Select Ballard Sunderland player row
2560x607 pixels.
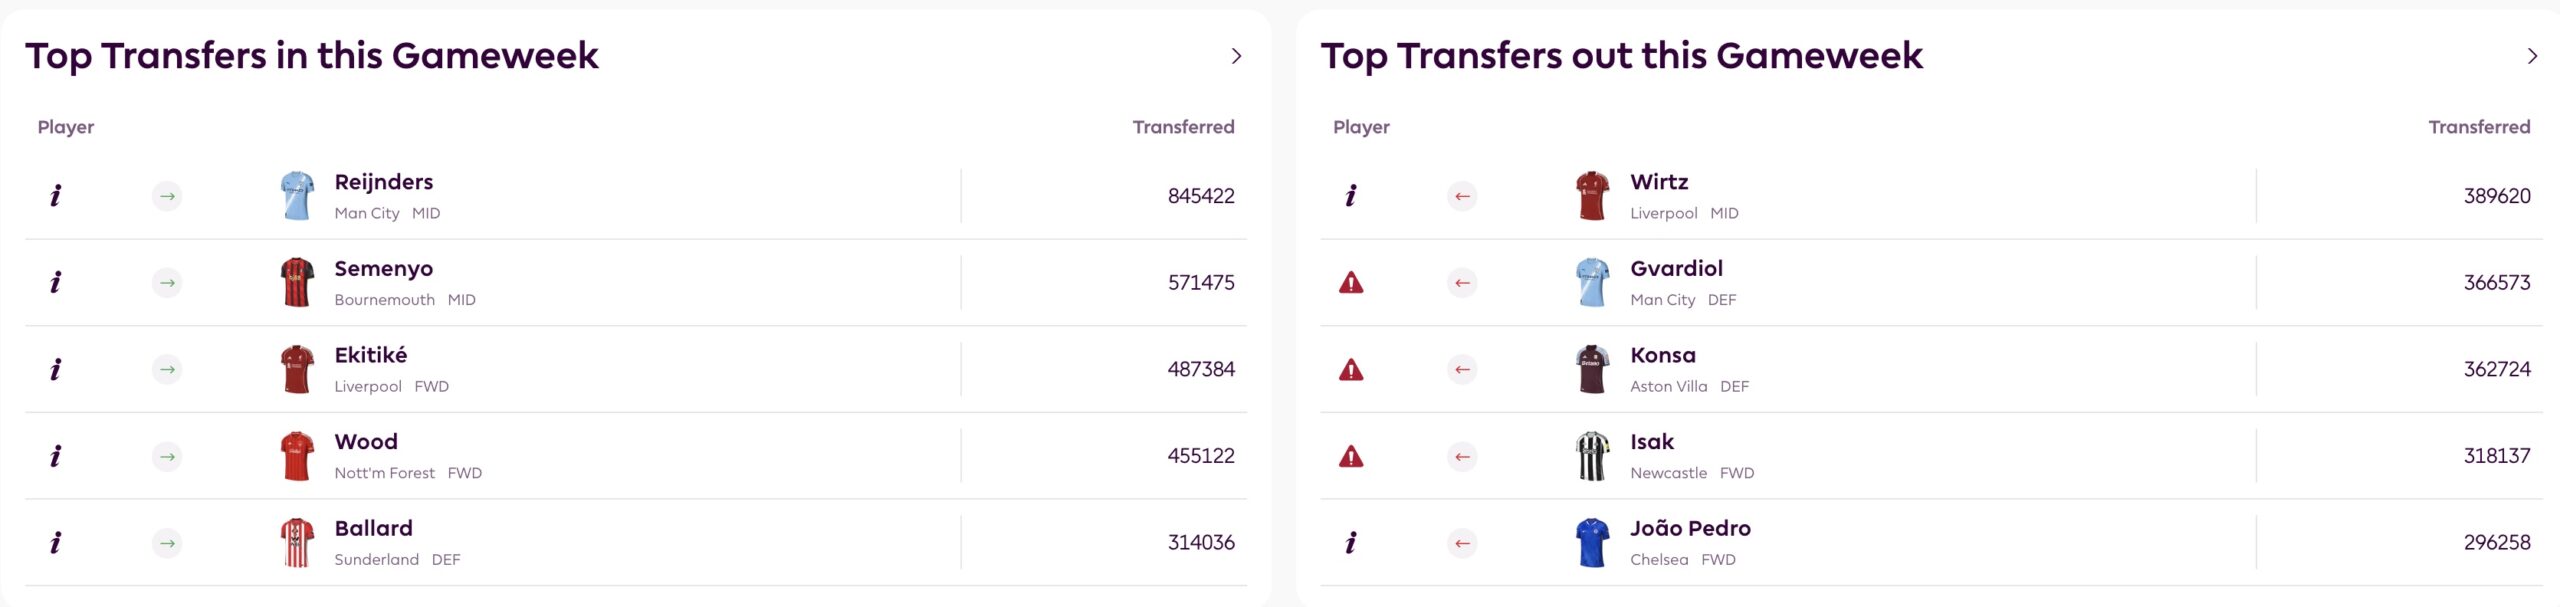point(636,543)
